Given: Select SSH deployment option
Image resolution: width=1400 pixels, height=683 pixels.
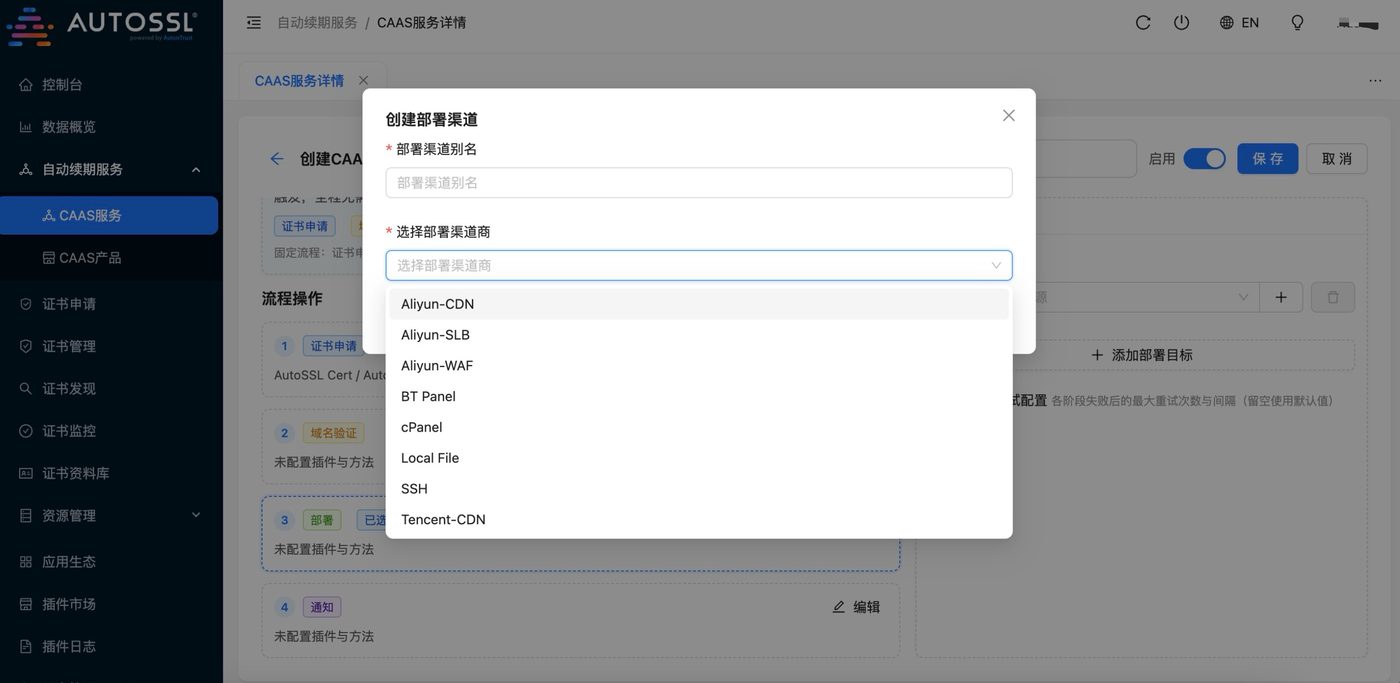Looking at the screenshot, I should (x=699, y=489).
